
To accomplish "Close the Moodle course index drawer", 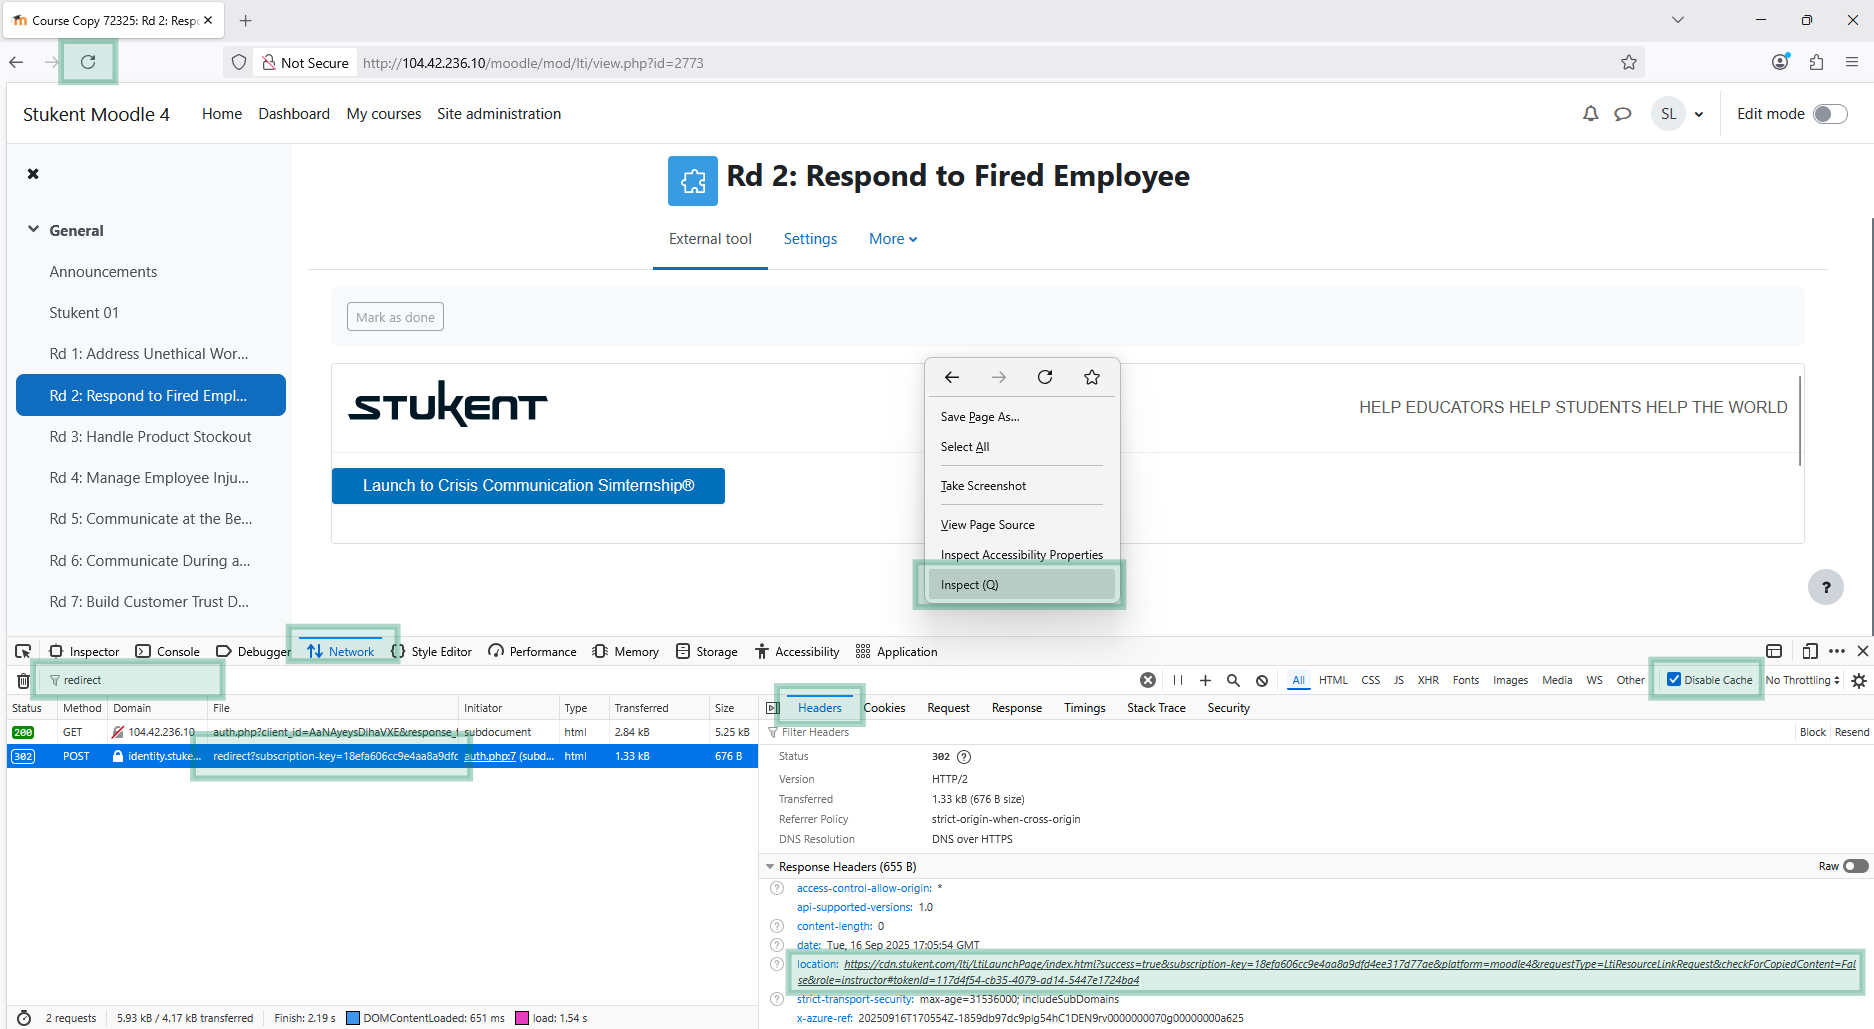I will (33, 174).
